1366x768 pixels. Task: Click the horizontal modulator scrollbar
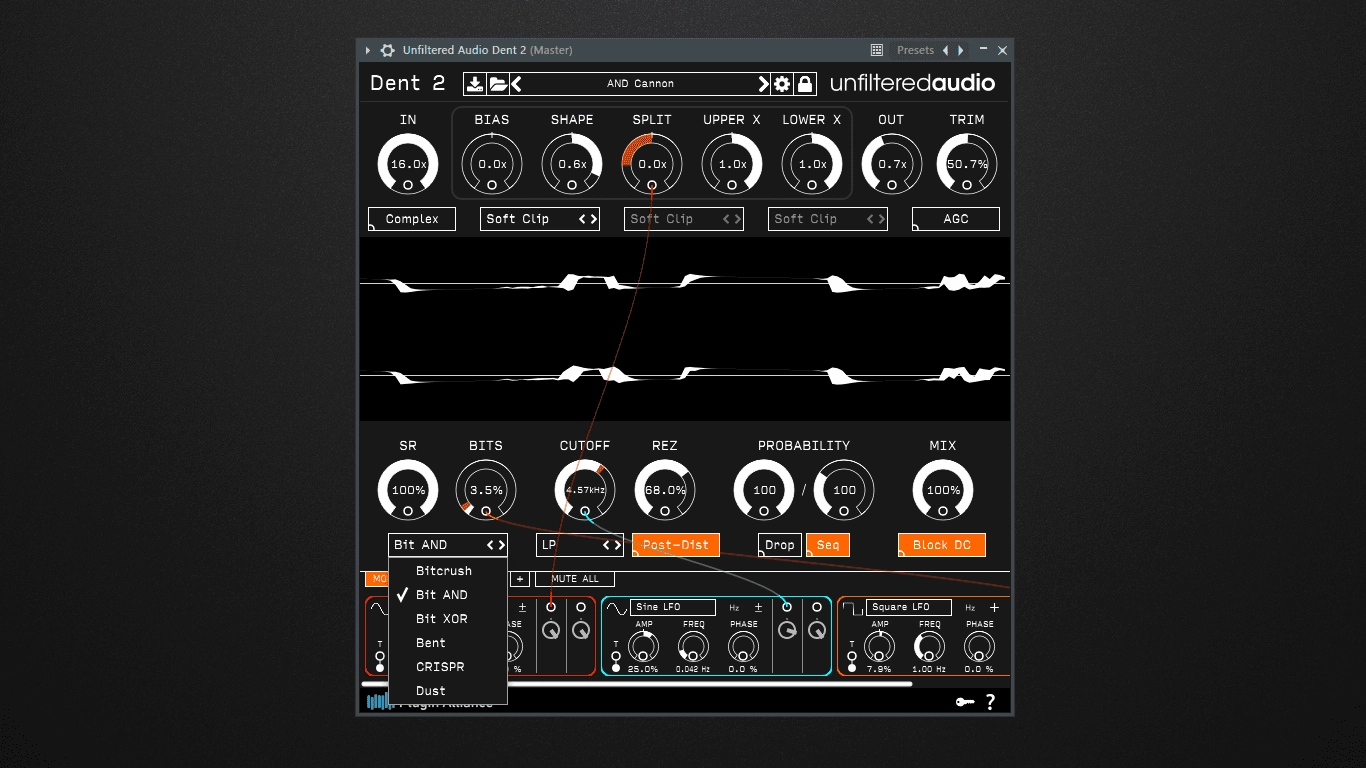(x=636, y=684)
